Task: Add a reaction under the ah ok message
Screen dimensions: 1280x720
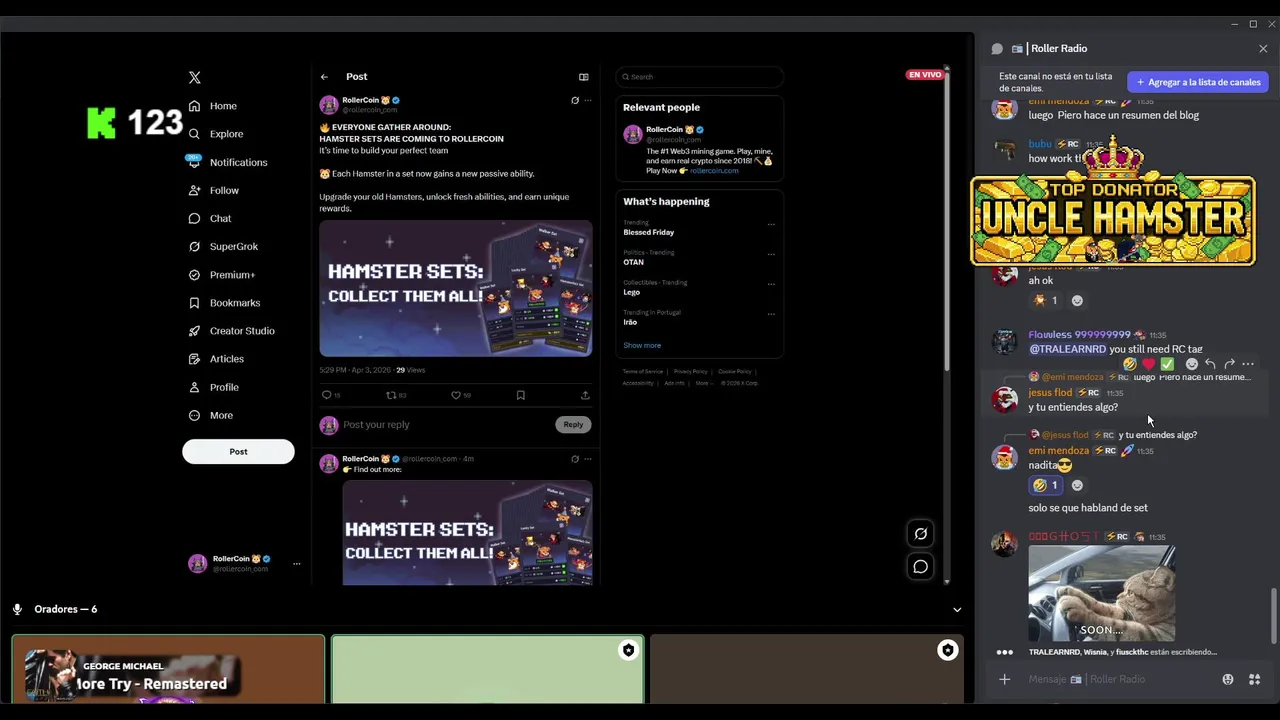Action: pyautogui.click(x=1077, y=301)
